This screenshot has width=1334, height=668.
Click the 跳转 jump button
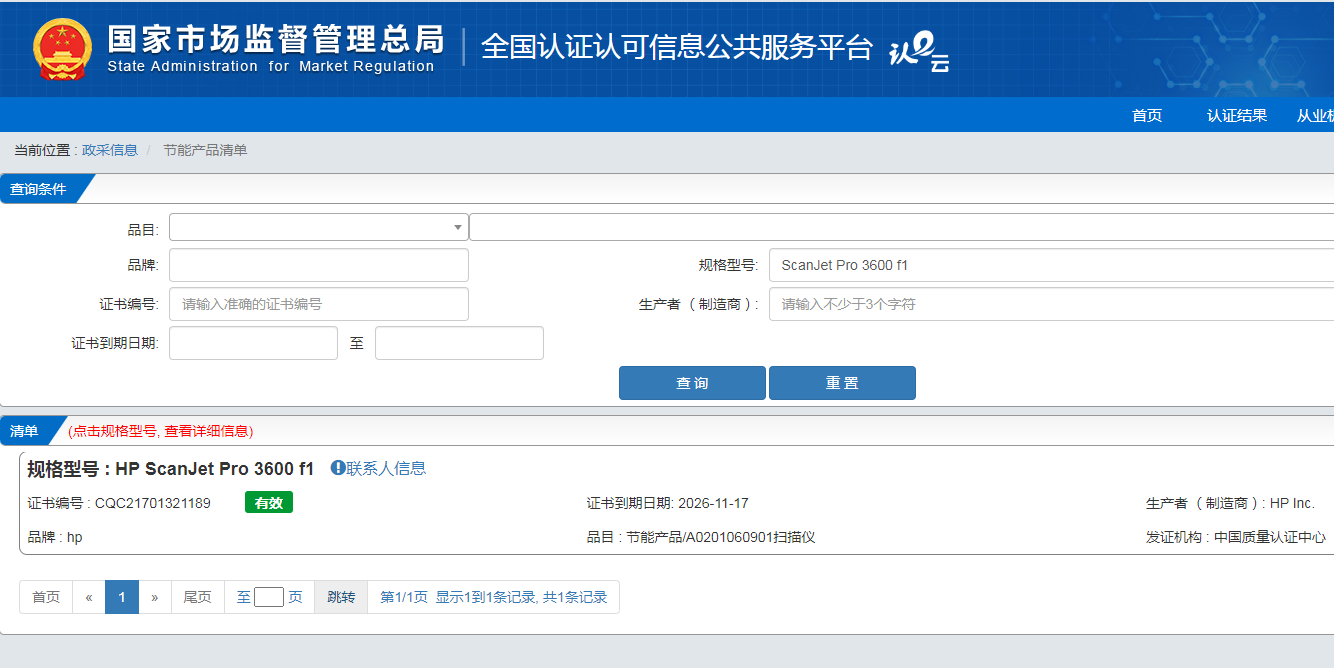pos(341,597)
